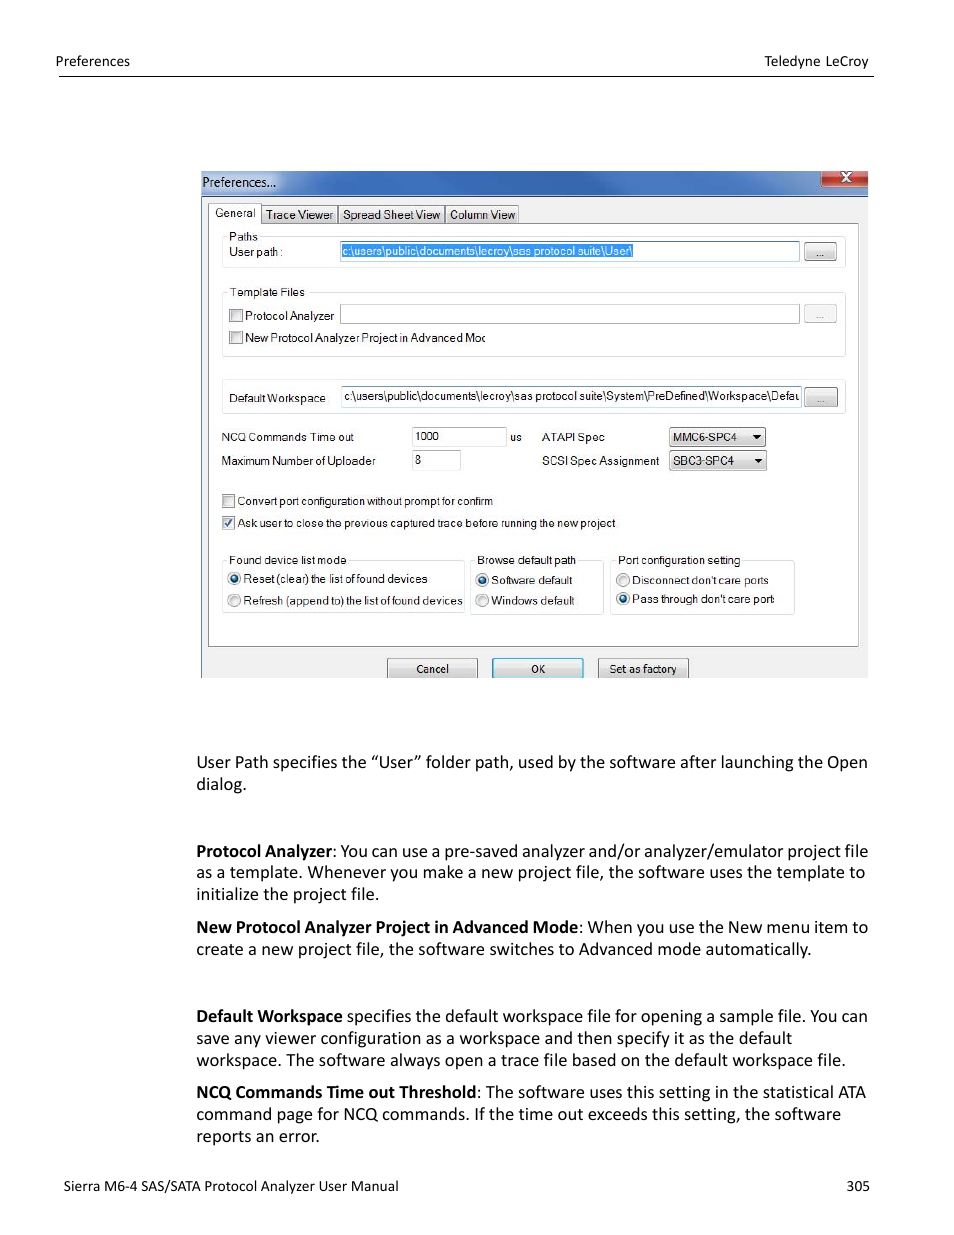Confirm preferences with OK button

coord(538,669)
